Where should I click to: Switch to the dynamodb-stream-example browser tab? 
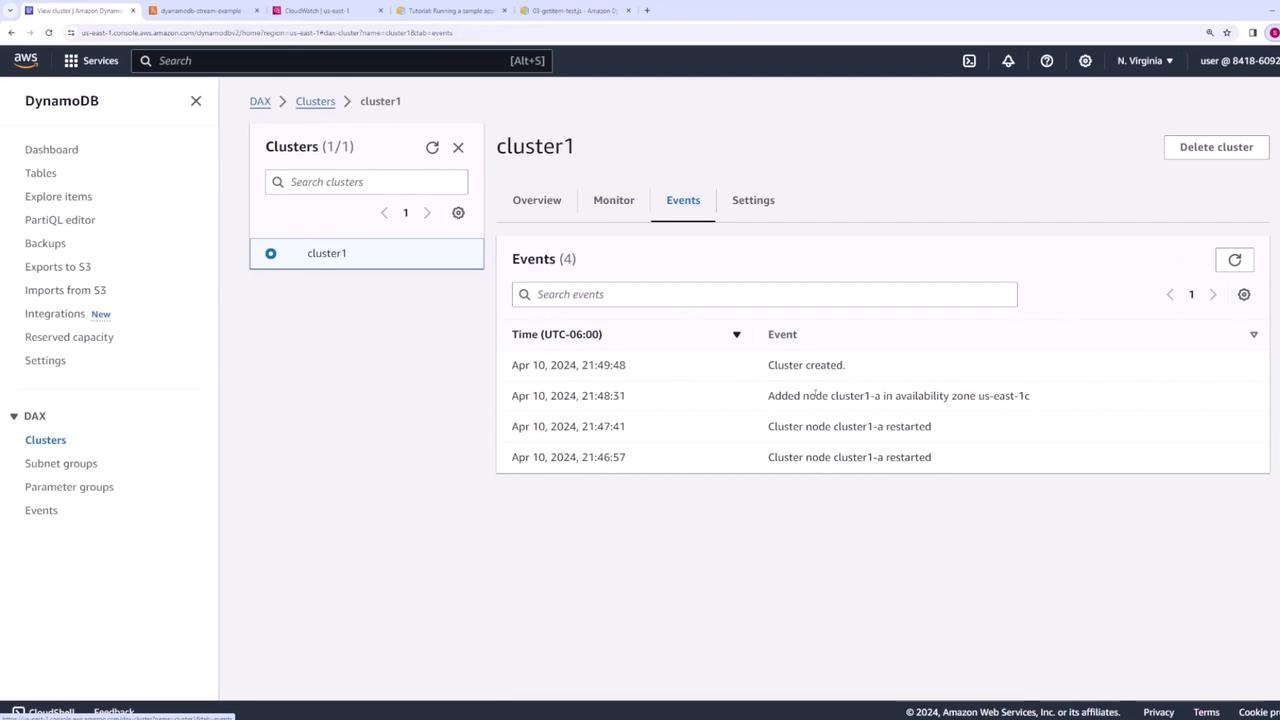201,11
